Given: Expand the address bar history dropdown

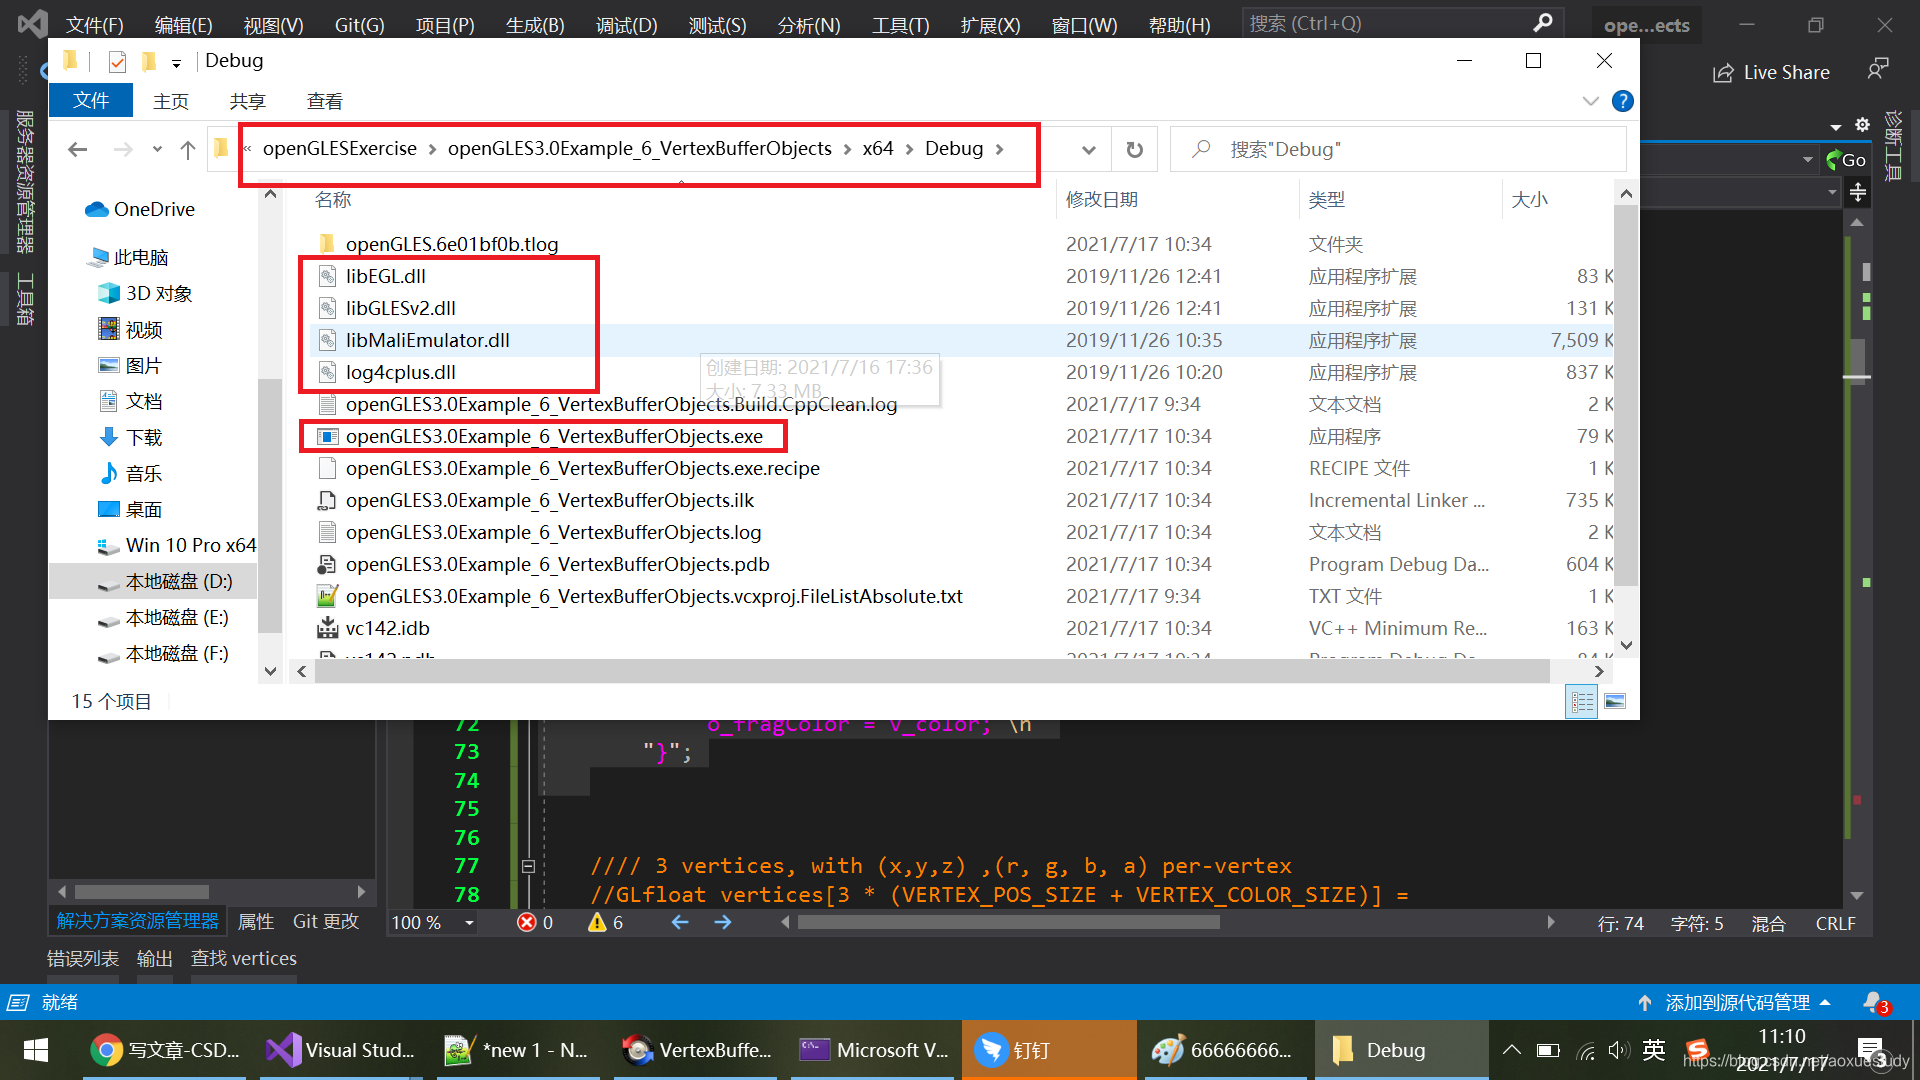Looking at the screenshot, I should pyautogui.click(x=1088, y=150).
